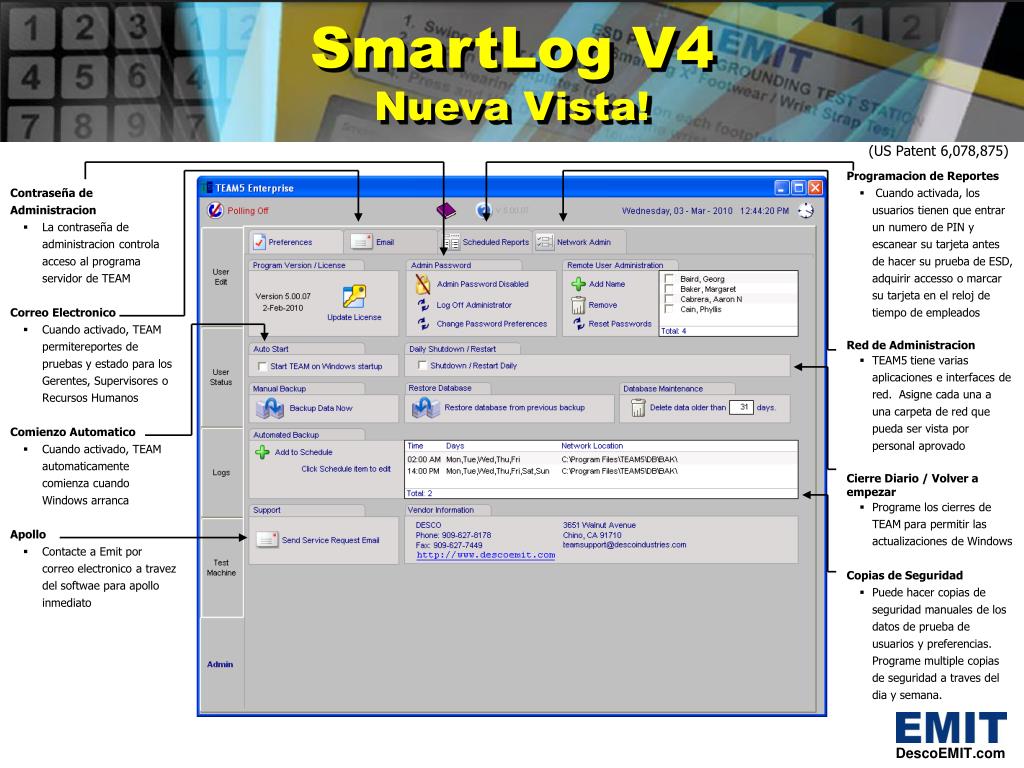Click the TEAM5 Enterprise title bar icon
The width and height of the screenshot is (1024, 768).
[x=208, y=187]
